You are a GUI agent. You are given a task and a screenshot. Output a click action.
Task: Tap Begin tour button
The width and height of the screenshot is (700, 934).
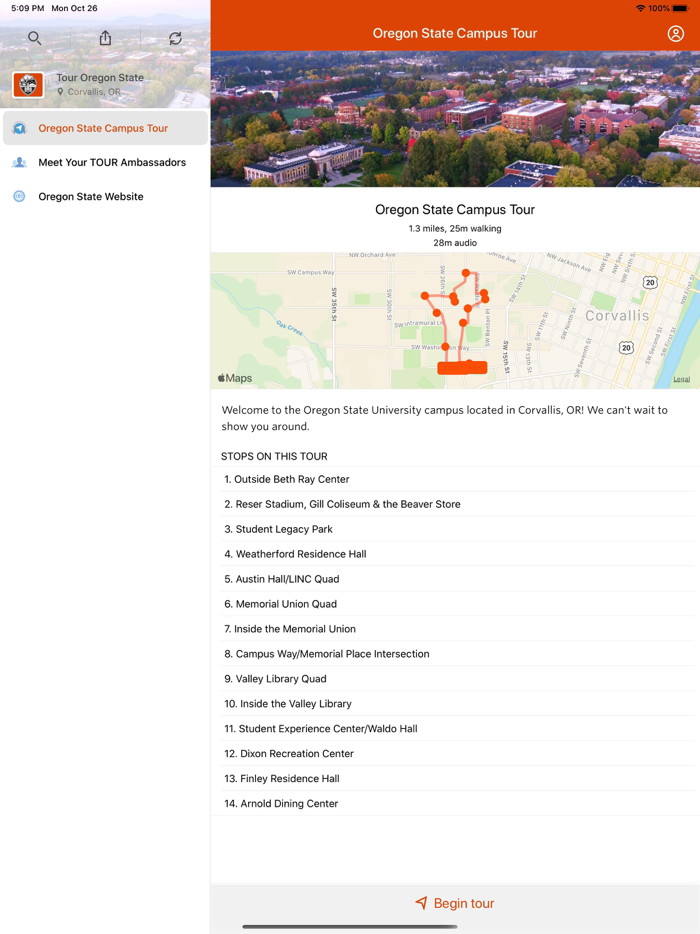coord(455,903)
